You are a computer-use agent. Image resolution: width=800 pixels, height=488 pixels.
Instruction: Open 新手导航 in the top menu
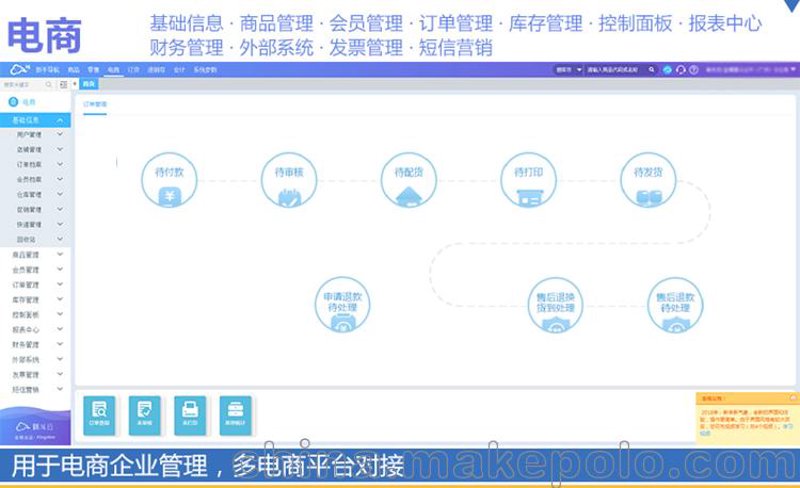(x=47, y=69)
